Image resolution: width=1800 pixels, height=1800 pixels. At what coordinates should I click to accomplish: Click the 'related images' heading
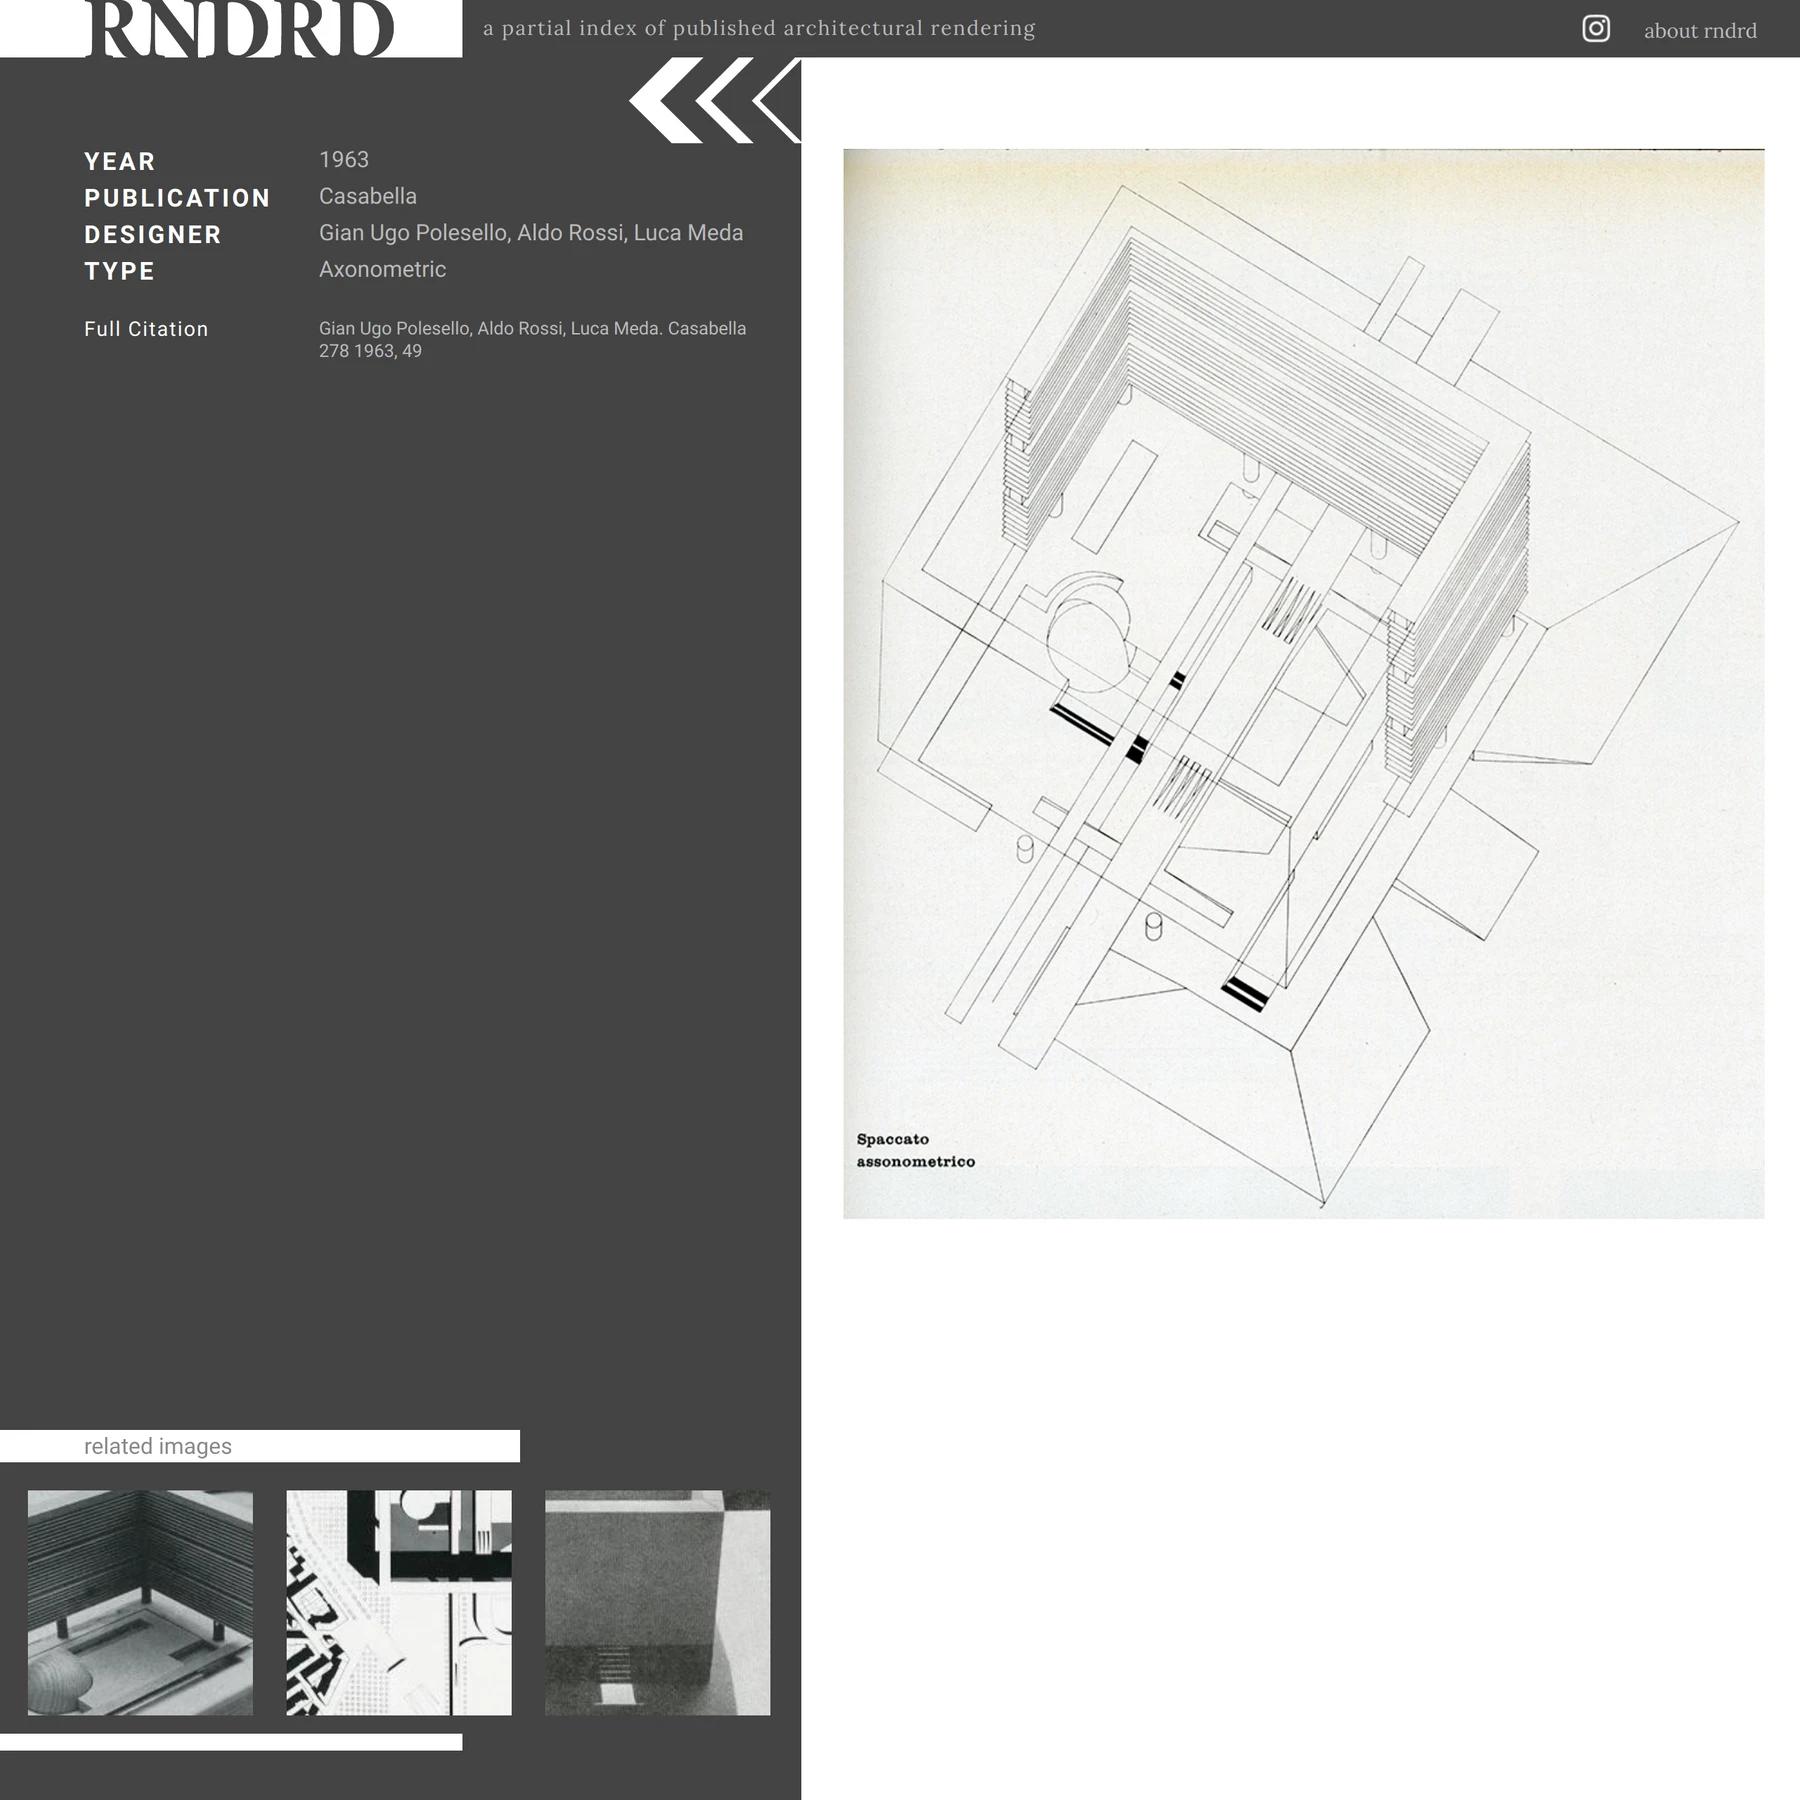158,1447
